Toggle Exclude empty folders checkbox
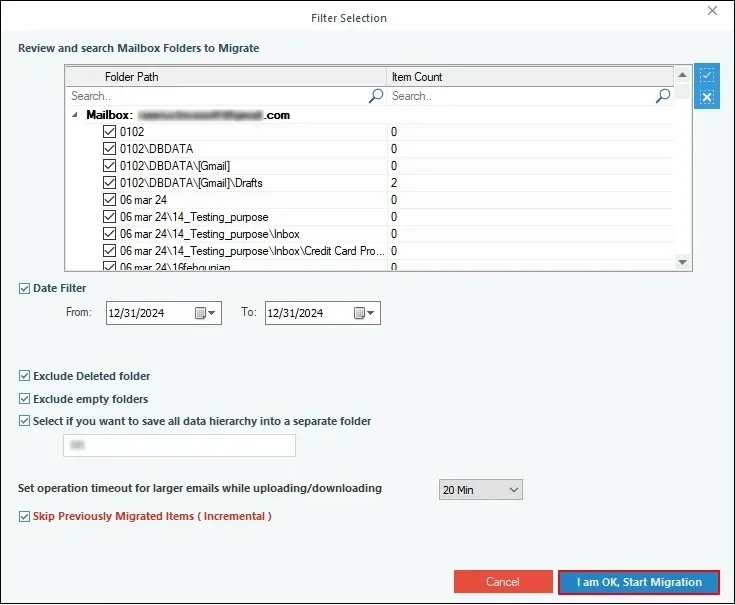 point(24,399)
